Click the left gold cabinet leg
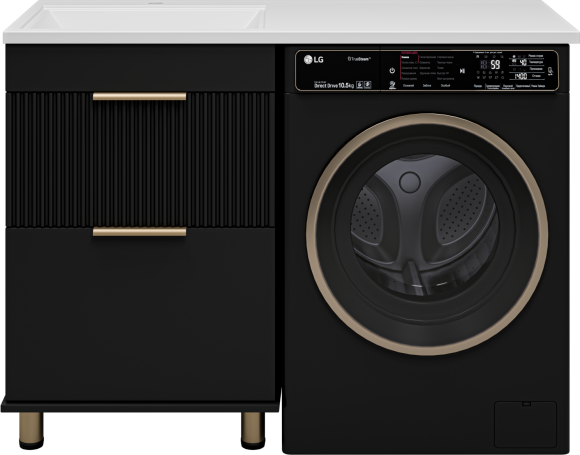The image size is (580, 455). tap(31, 430)
